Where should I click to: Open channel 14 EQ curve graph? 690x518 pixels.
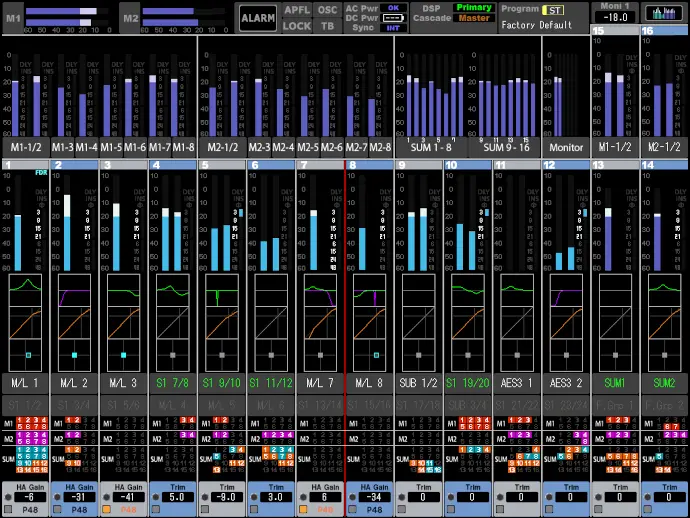[664, 290]
